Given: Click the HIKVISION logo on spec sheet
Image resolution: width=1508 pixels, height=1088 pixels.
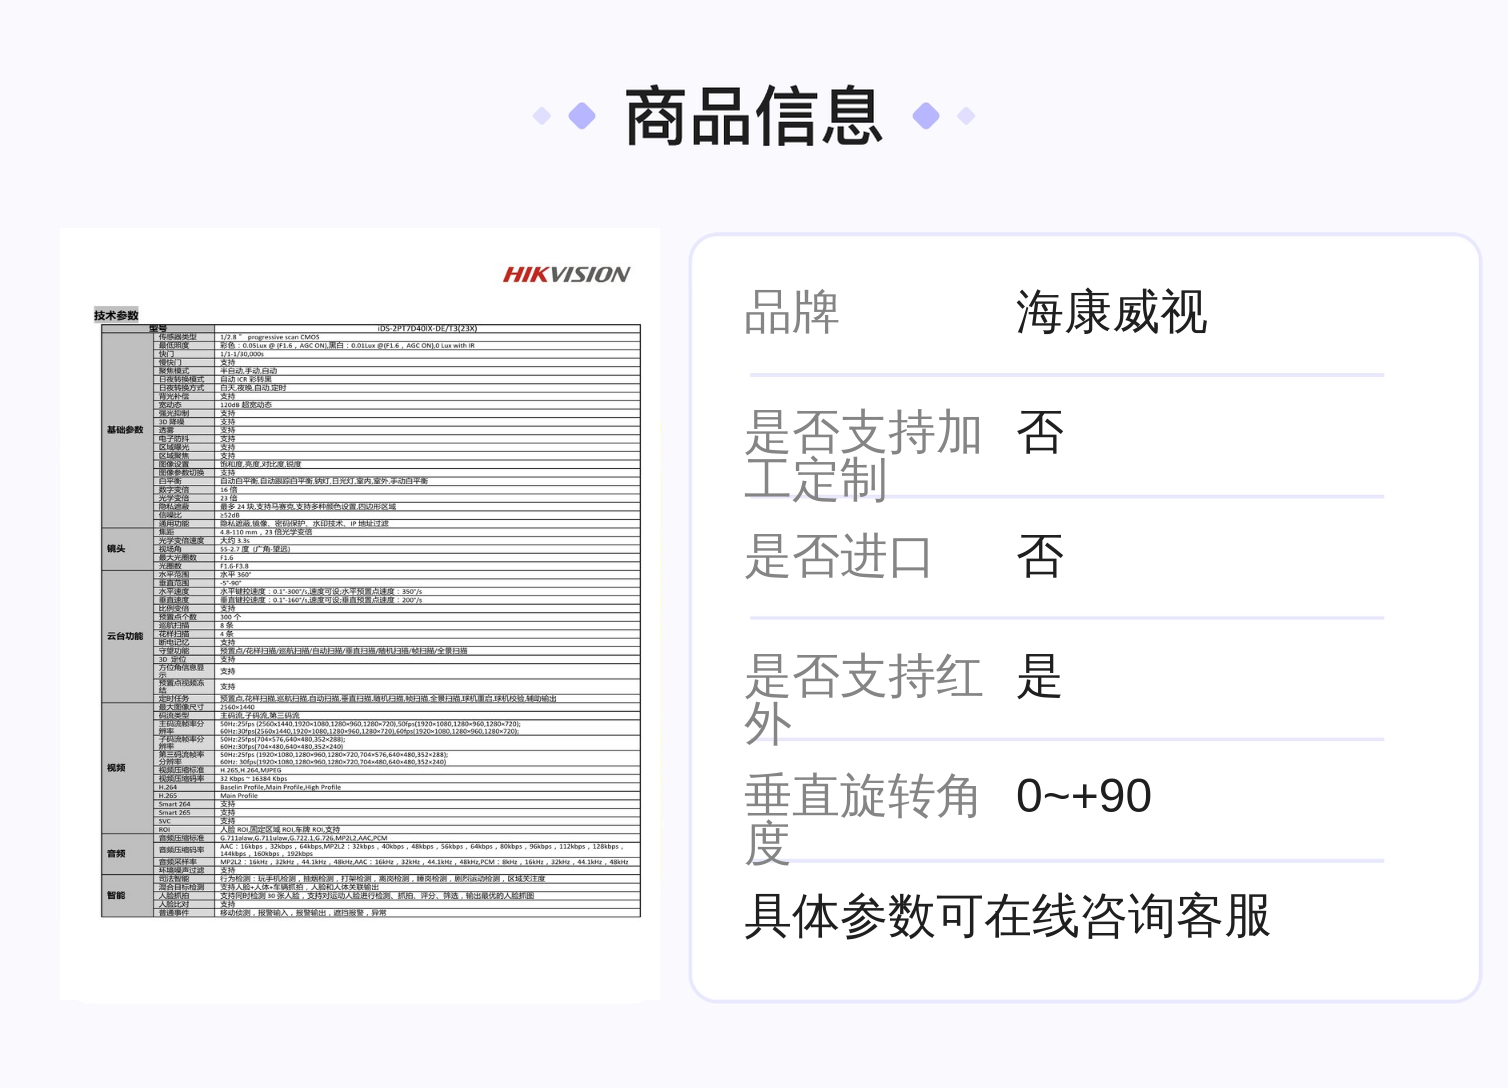Looking at the screenshot, I should 566,275.
